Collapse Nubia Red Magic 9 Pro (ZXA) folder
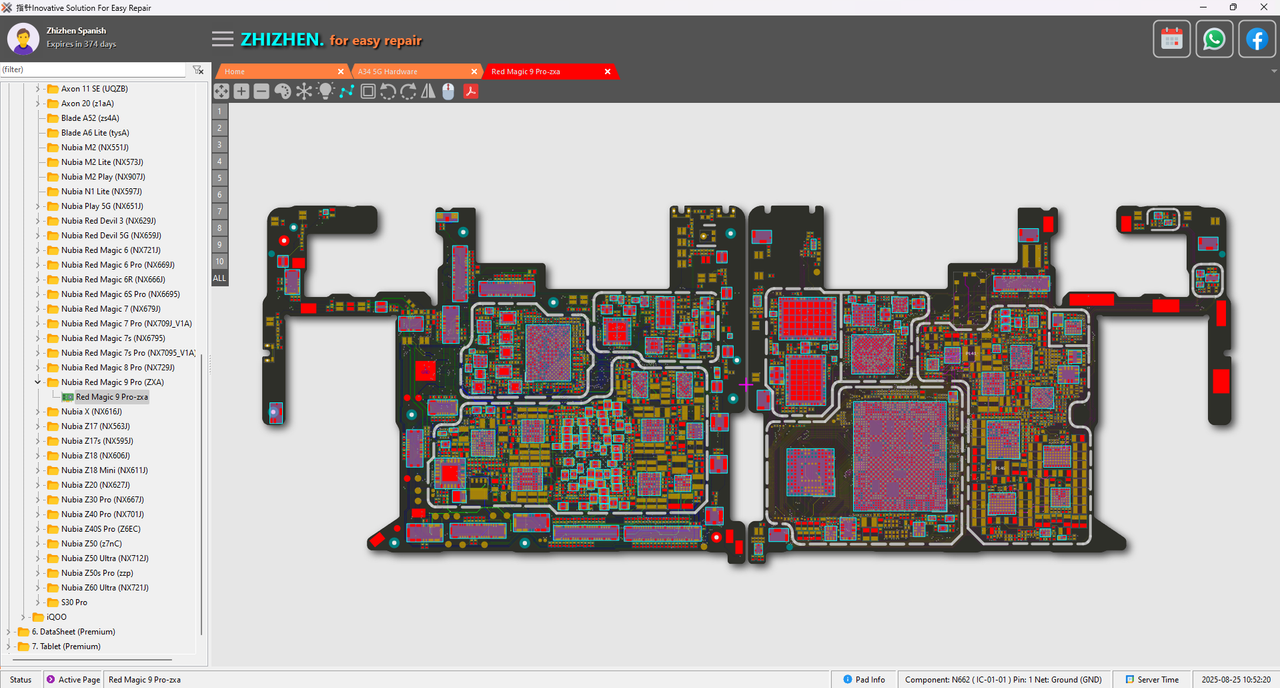 coord(39,382)
